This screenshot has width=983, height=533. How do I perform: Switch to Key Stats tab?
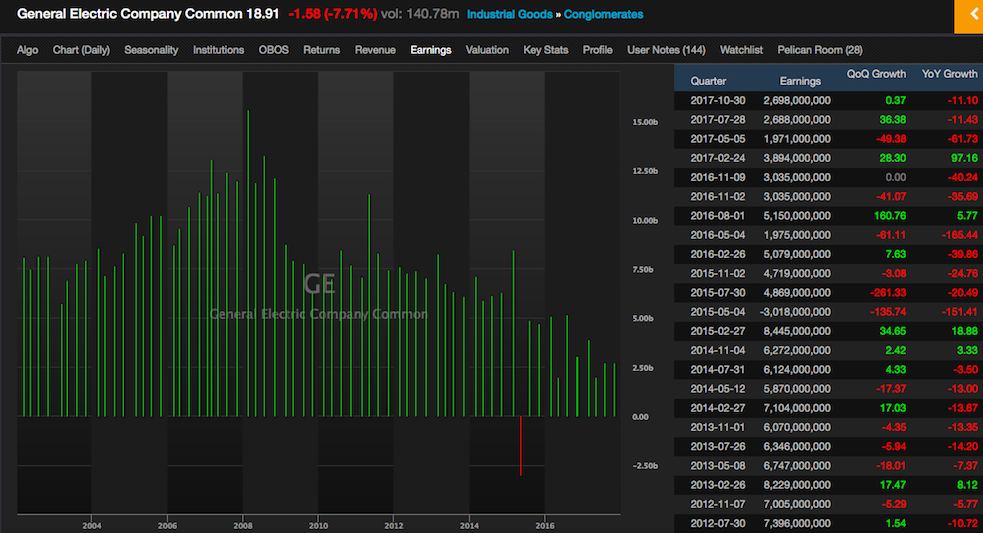pyautogui.click(x=545, y=50)
